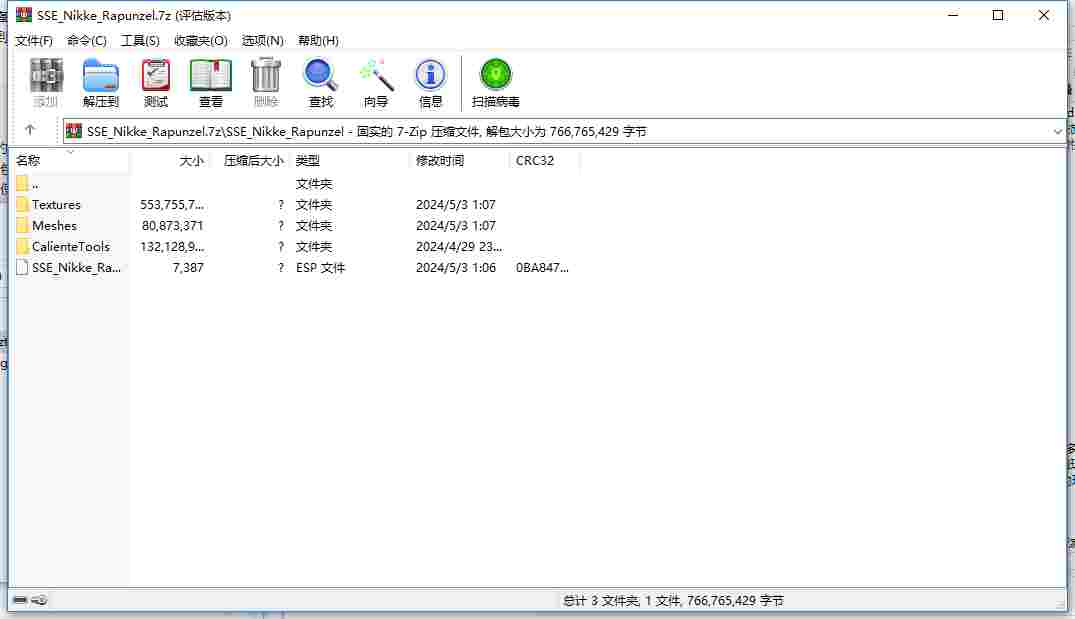Image resolution: width=1075 pixels, height=619 pixels.
Task: Click the 'ESP 文件' type cell
Action: point(320,267)
